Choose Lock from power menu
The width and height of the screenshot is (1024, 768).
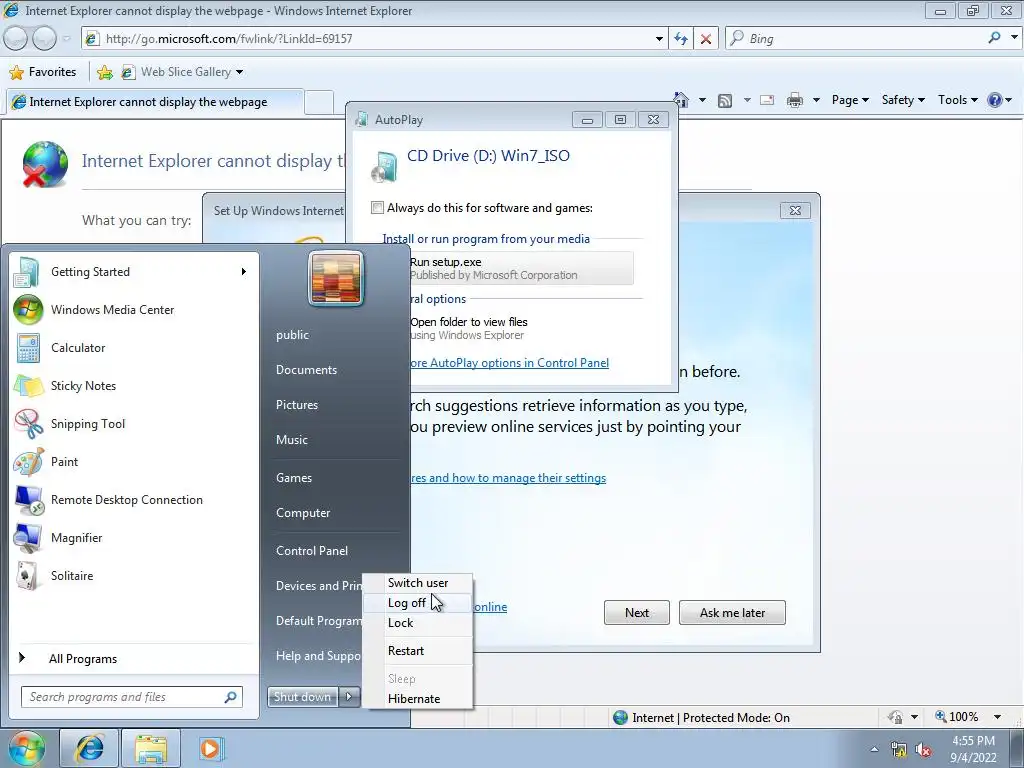417,623
